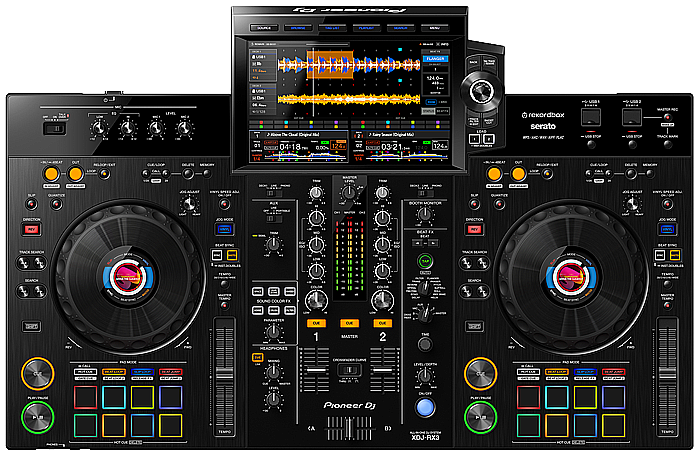Tap the right deck CUE button
This screenshot has height=459, width=700.
pos(480,373)
